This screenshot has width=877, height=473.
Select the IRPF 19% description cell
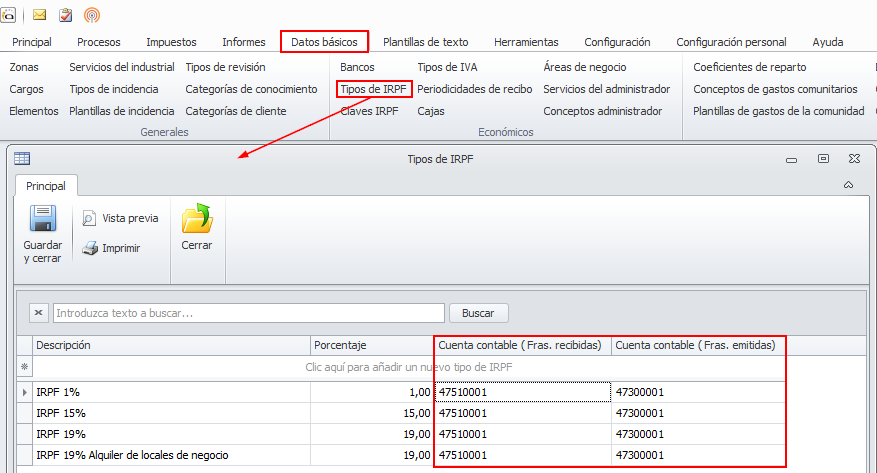pyautogui.click(x=172, y=434)
